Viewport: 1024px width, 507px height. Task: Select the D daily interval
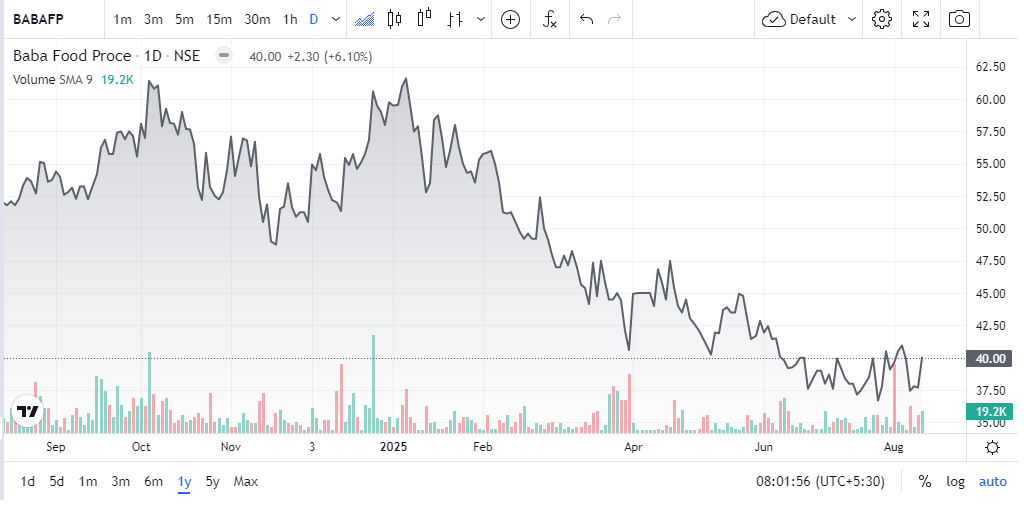pos(313,20)
